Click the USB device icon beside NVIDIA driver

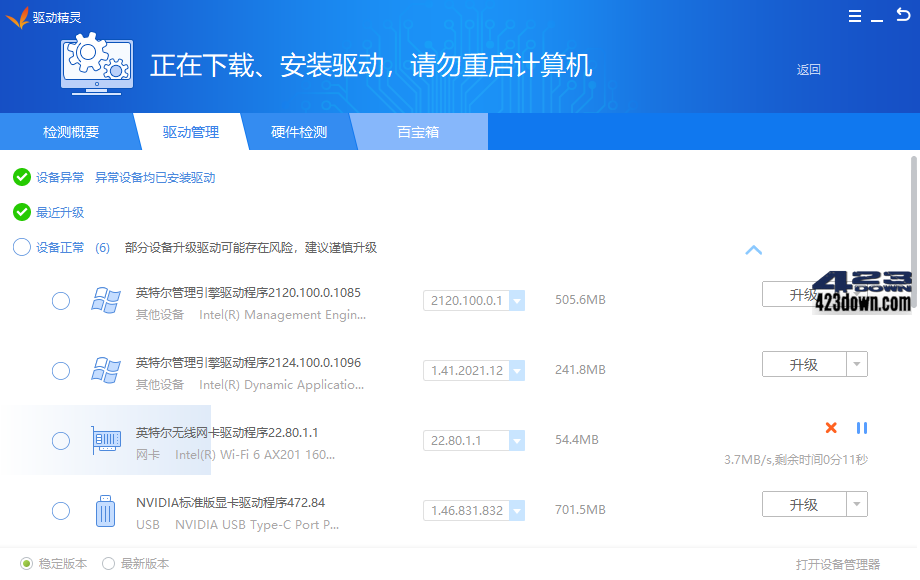click(105, 510)
